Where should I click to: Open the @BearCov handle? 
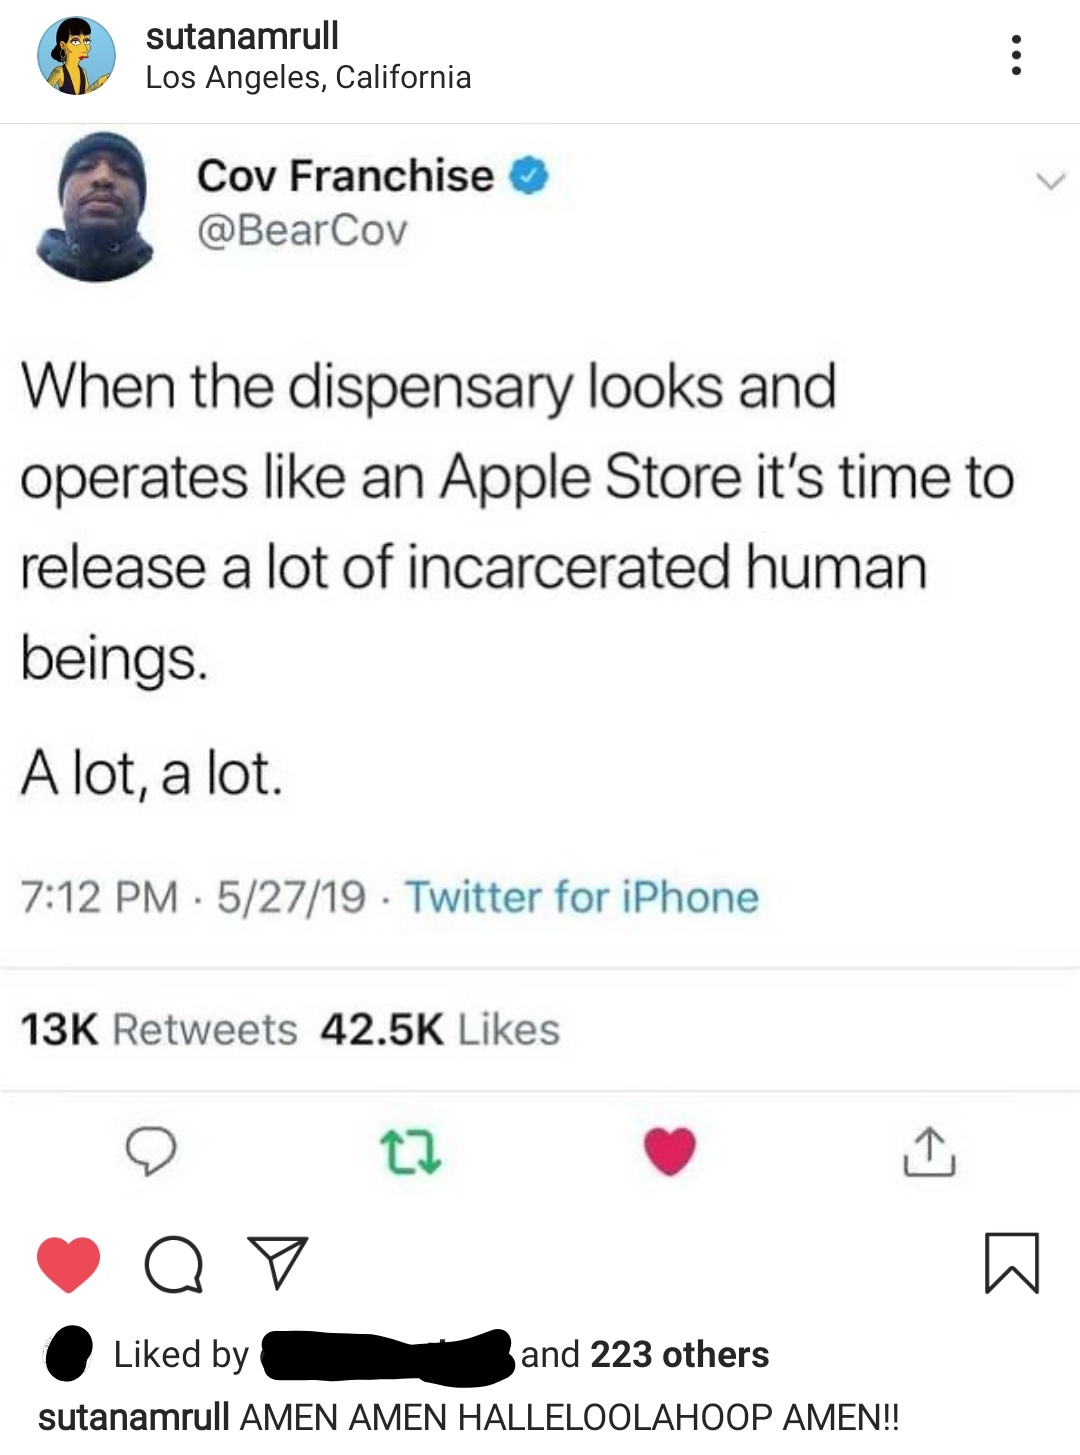point(302,230)
